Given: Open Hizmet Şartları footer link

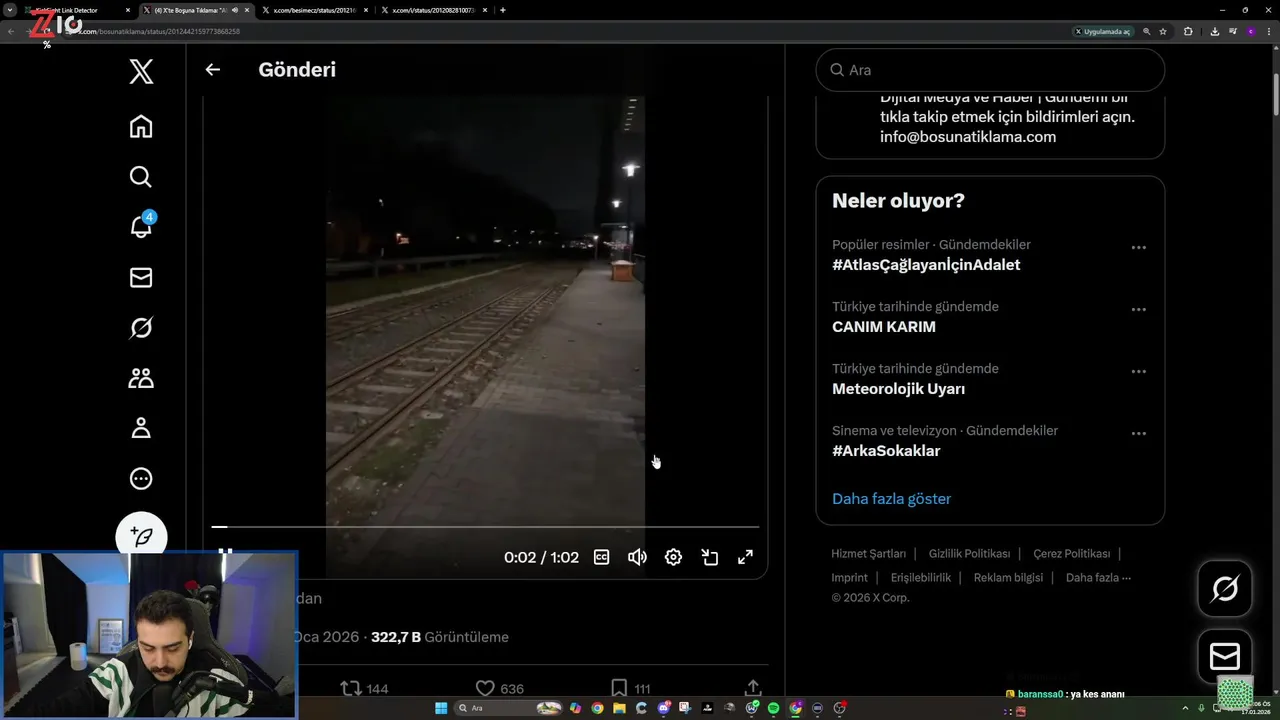Looking at the screenshot, I should tap(868, 553).
